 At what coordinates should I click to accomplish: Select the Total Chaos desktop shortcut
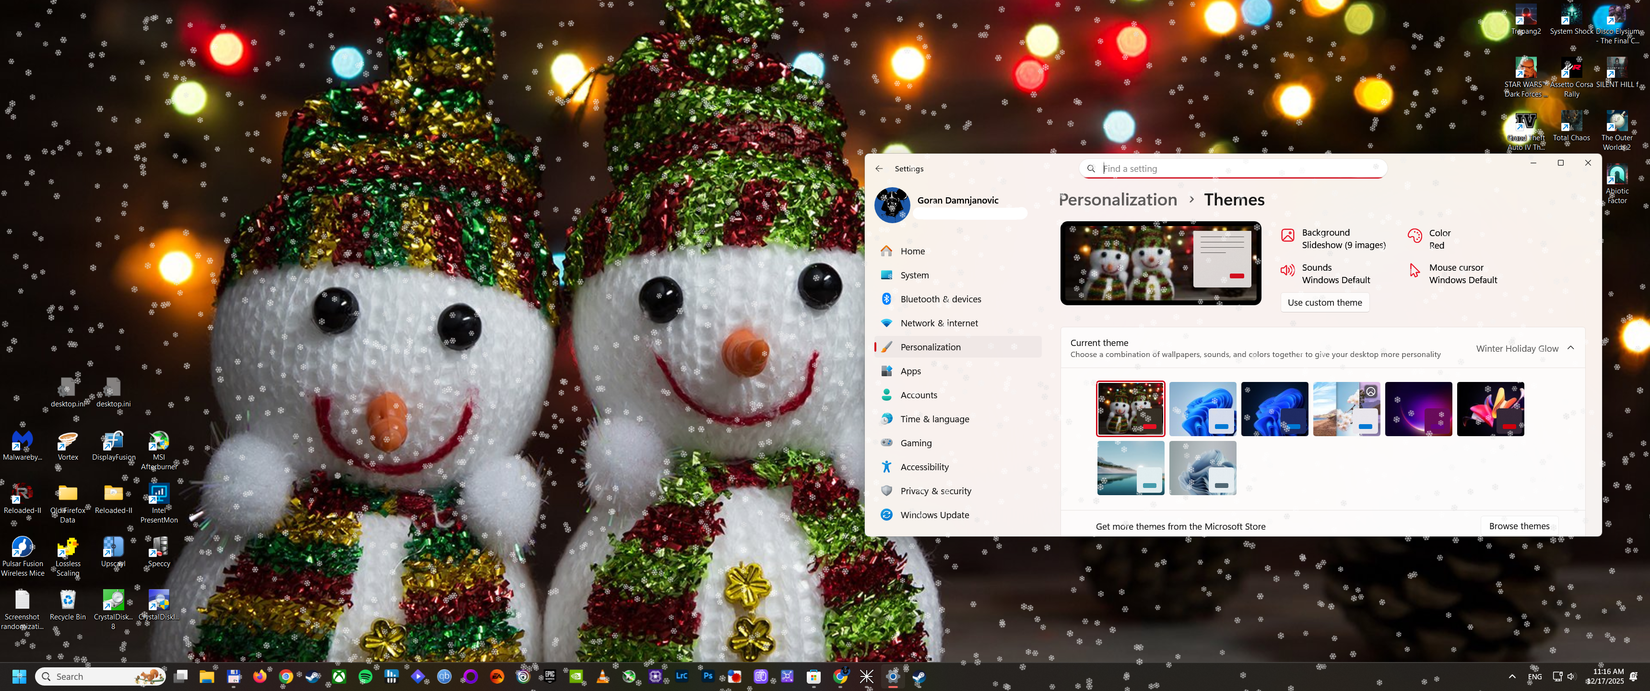click(x=1571, y=127)
